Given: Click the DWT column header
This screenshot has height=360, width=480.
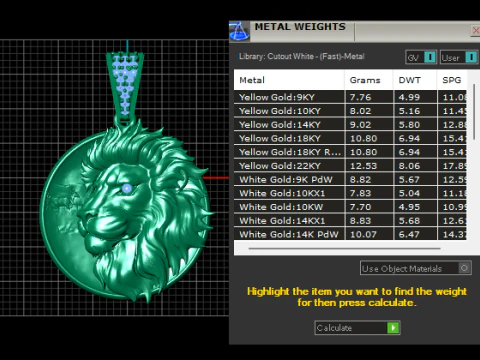Looking at the screenshot, I should click(x=415, y=80).
